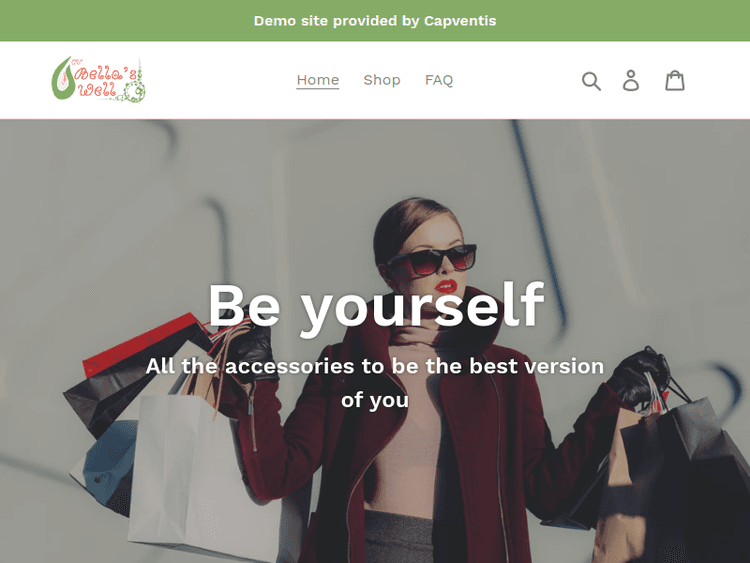Screen dimensions: 750x563
Task: Click the woman's red lips in the photo
Action: coord(446,286)
